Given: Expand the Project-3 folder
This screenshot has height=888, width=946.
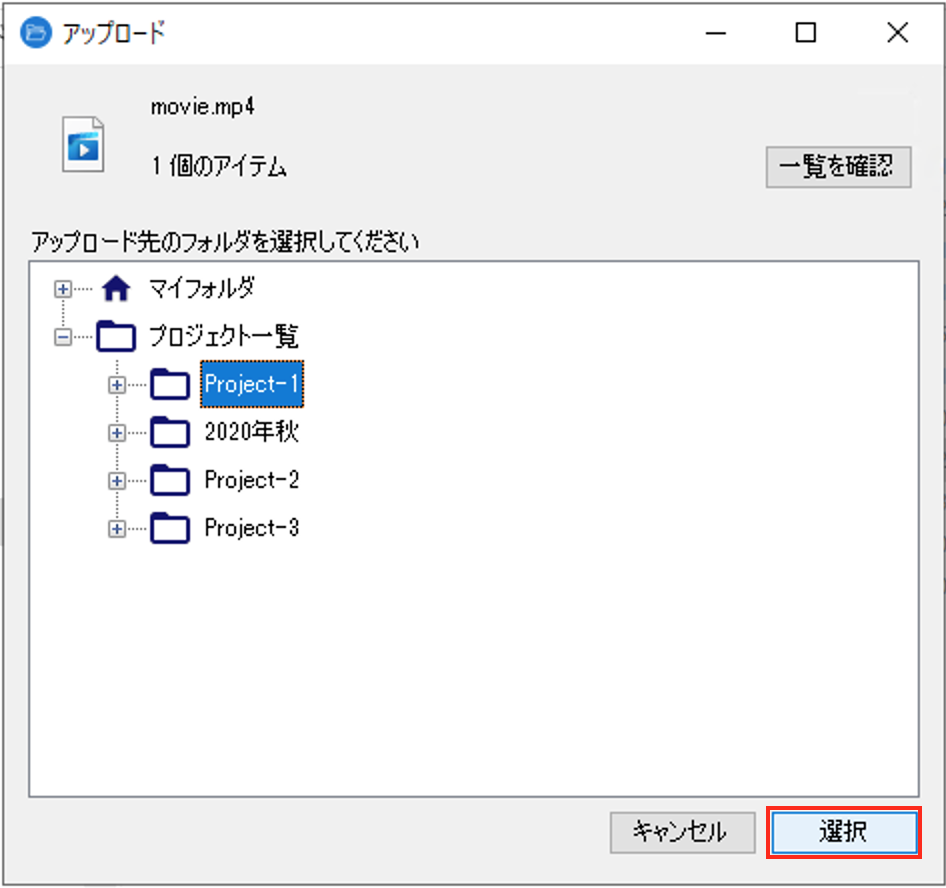Looking at the screenshot, I should coord(116,528).
